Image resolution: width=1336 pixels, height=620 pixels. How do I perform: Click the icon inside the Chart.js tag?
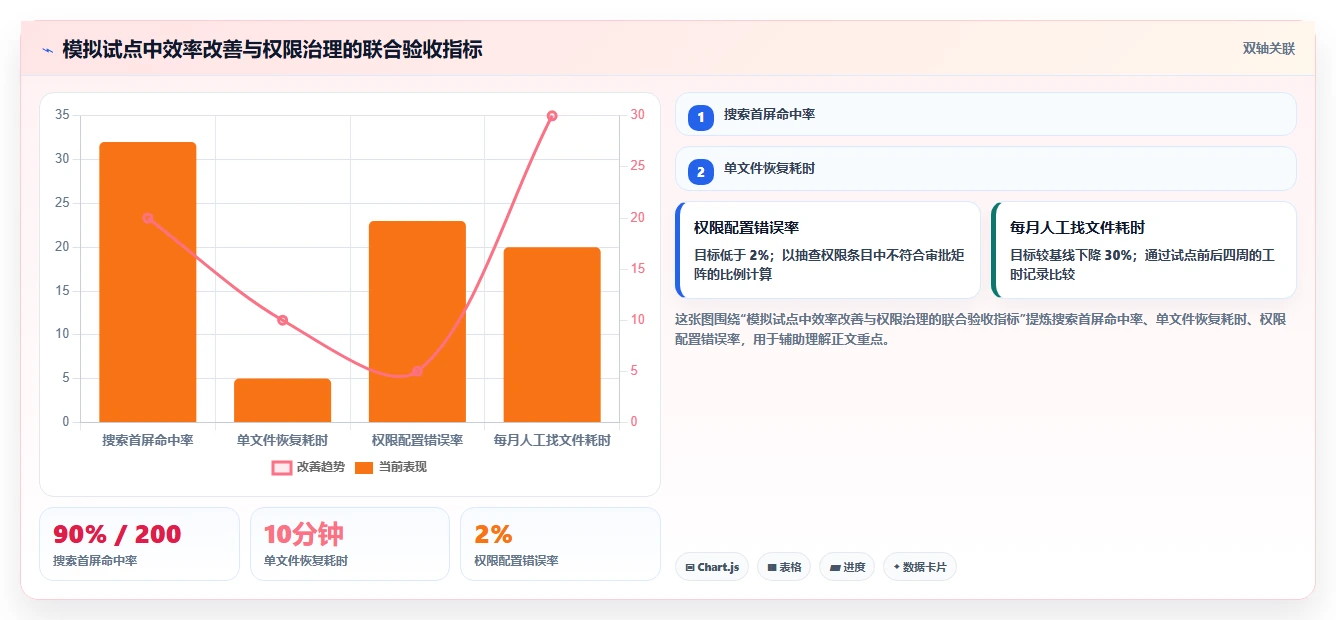690,567
